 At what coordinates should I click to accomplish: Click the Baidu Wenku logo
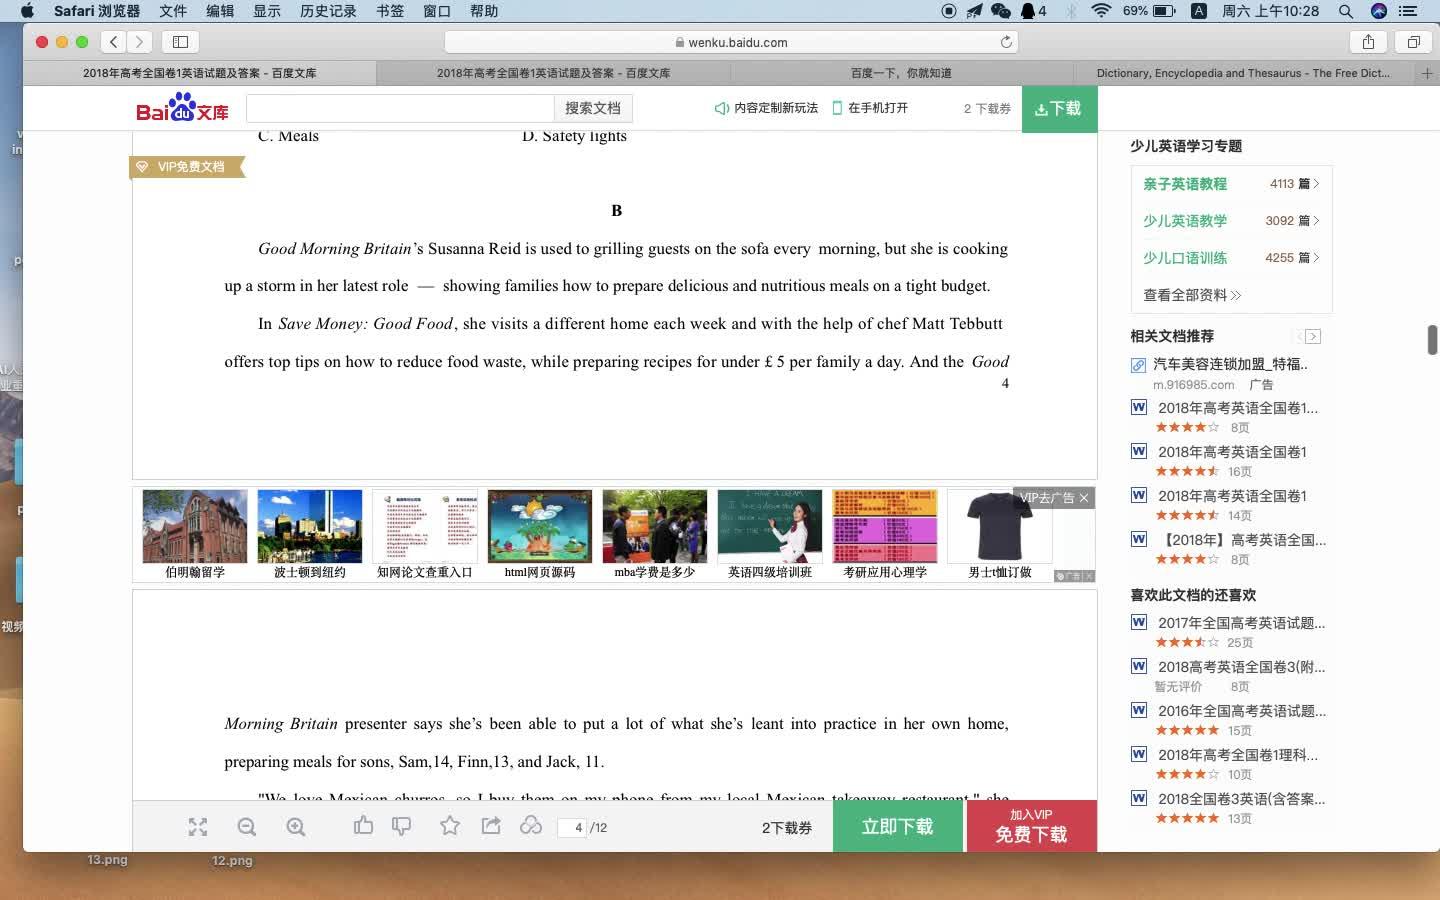[183, 108]
